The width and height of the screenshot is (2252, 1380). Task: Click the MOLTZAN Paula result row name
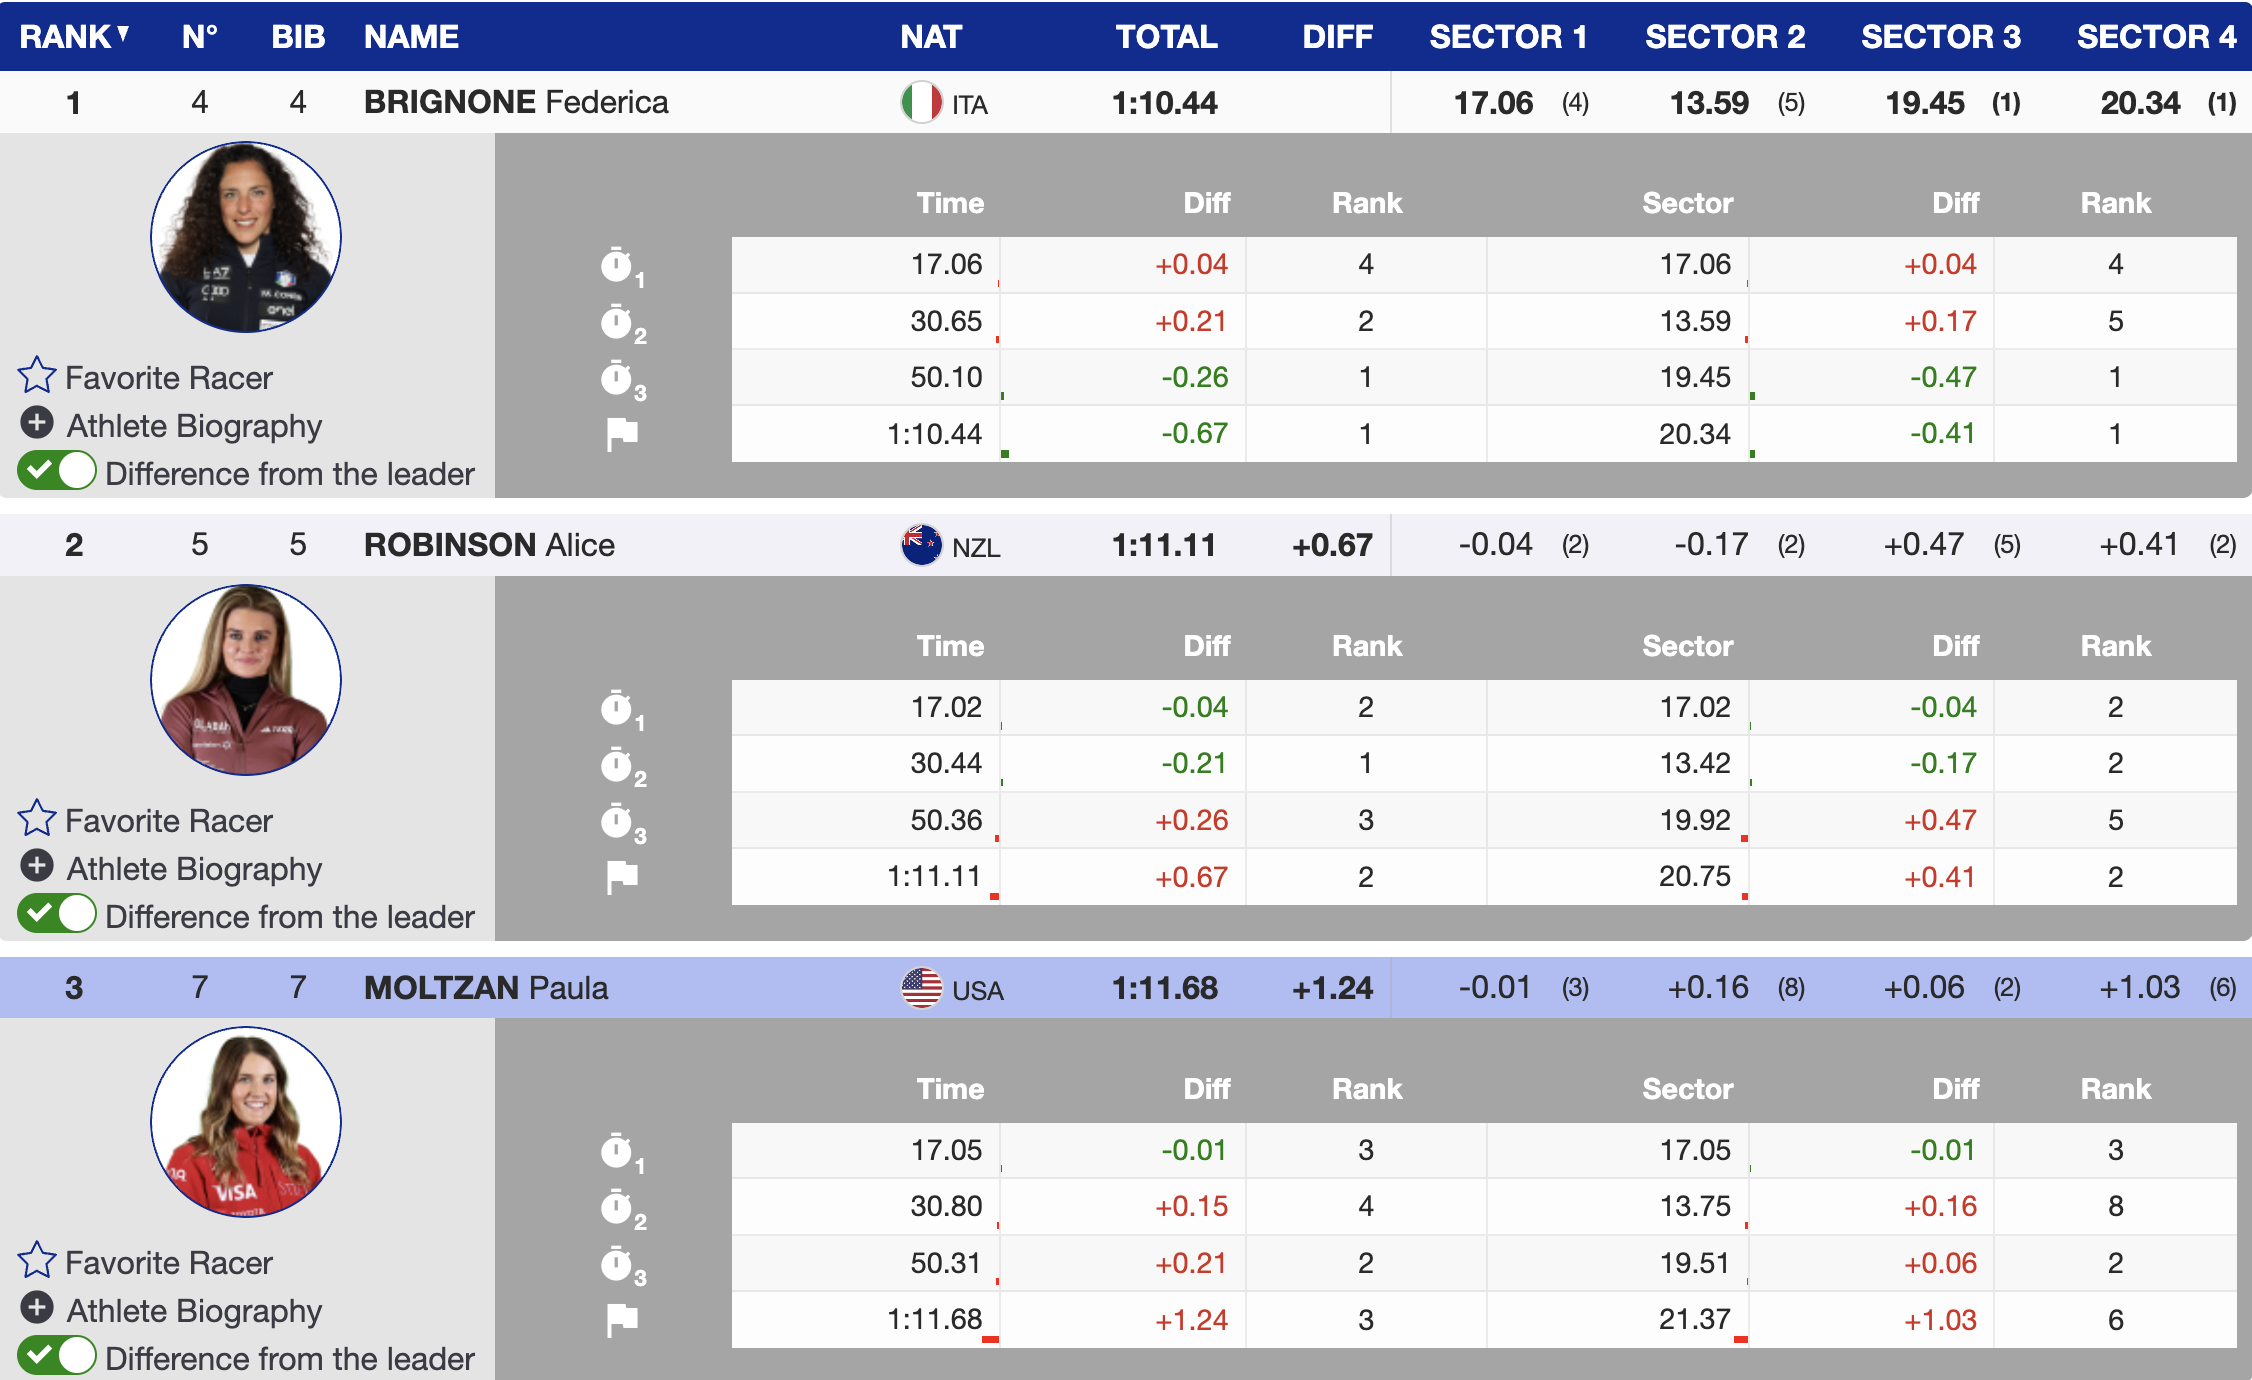tap(486, 988)
